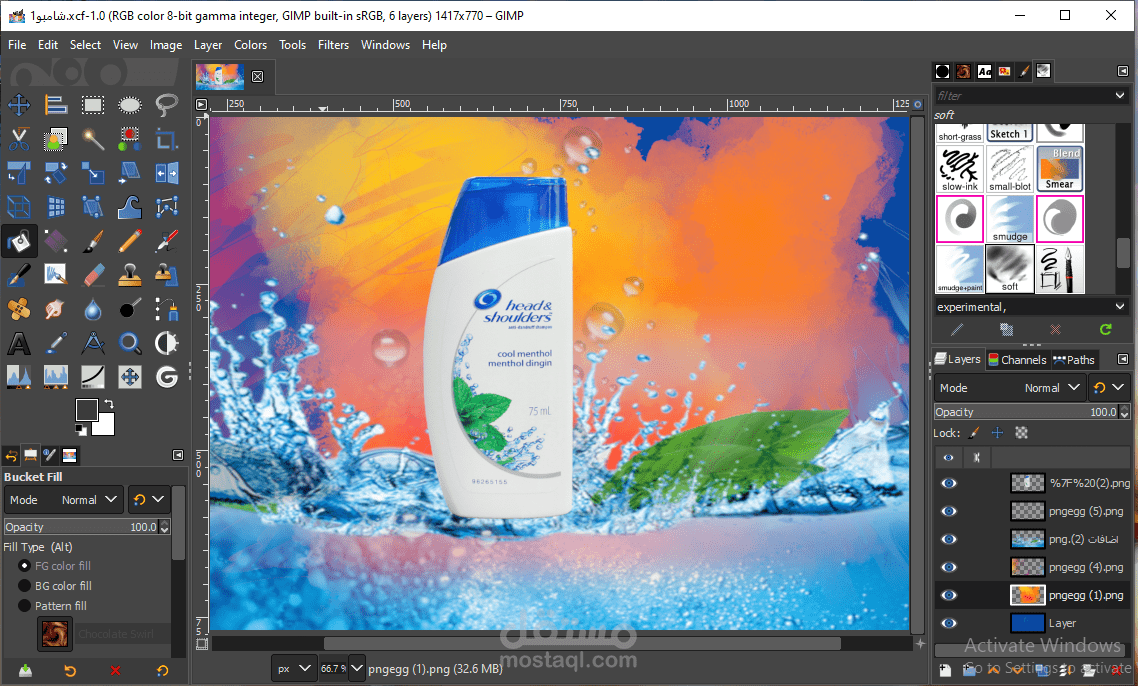
Task: Click the Edit brush pencil button
Action: pyautogui.click(x=957, y=330)
